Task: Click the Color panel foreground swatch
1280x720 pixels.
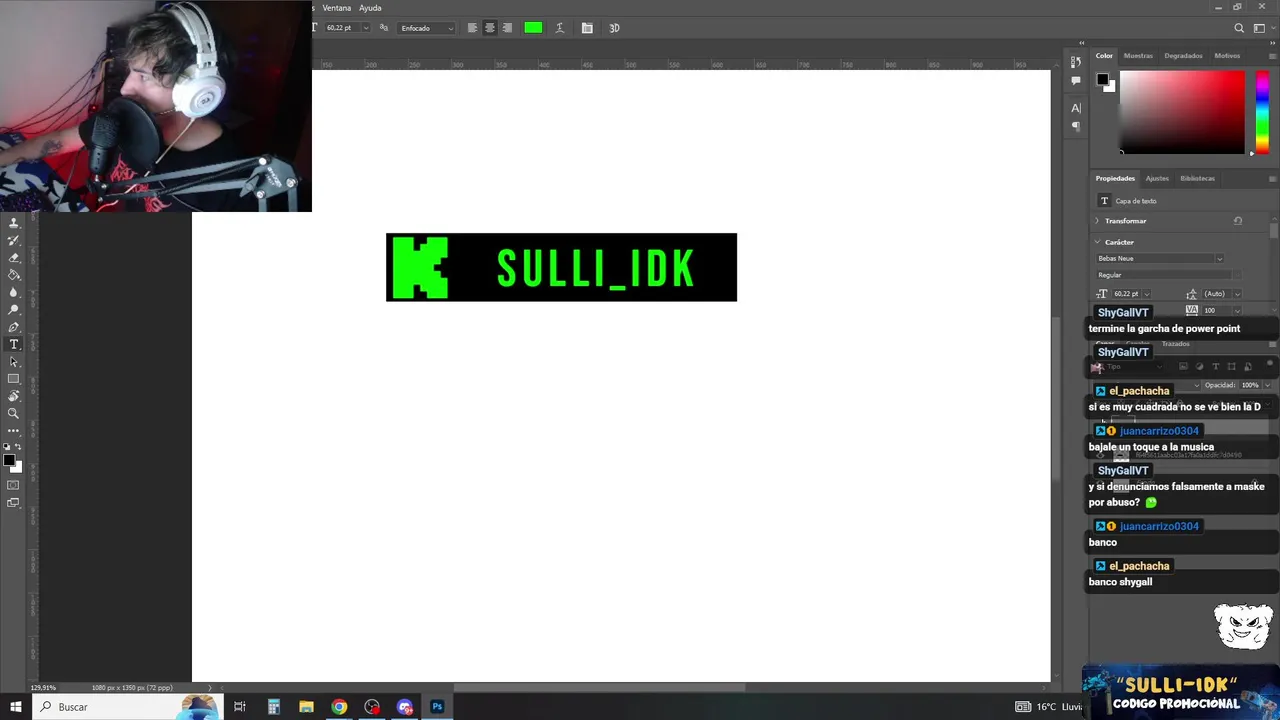Action: pos(1102,80)
